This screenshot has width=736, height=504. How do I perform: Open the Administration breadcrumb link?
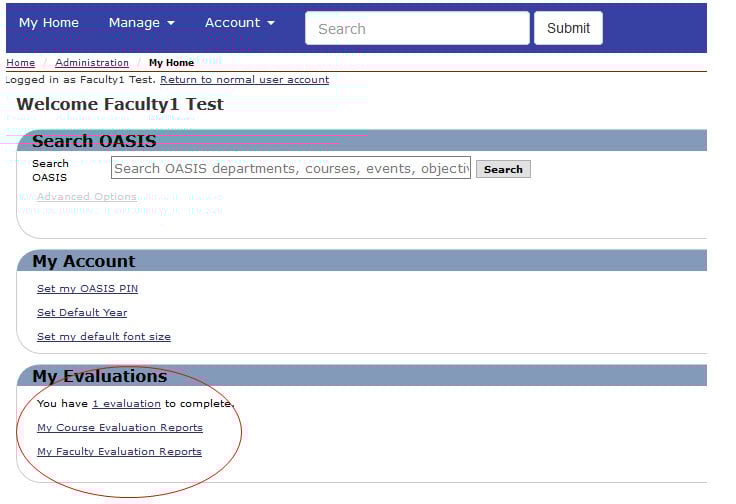(92, 63)
